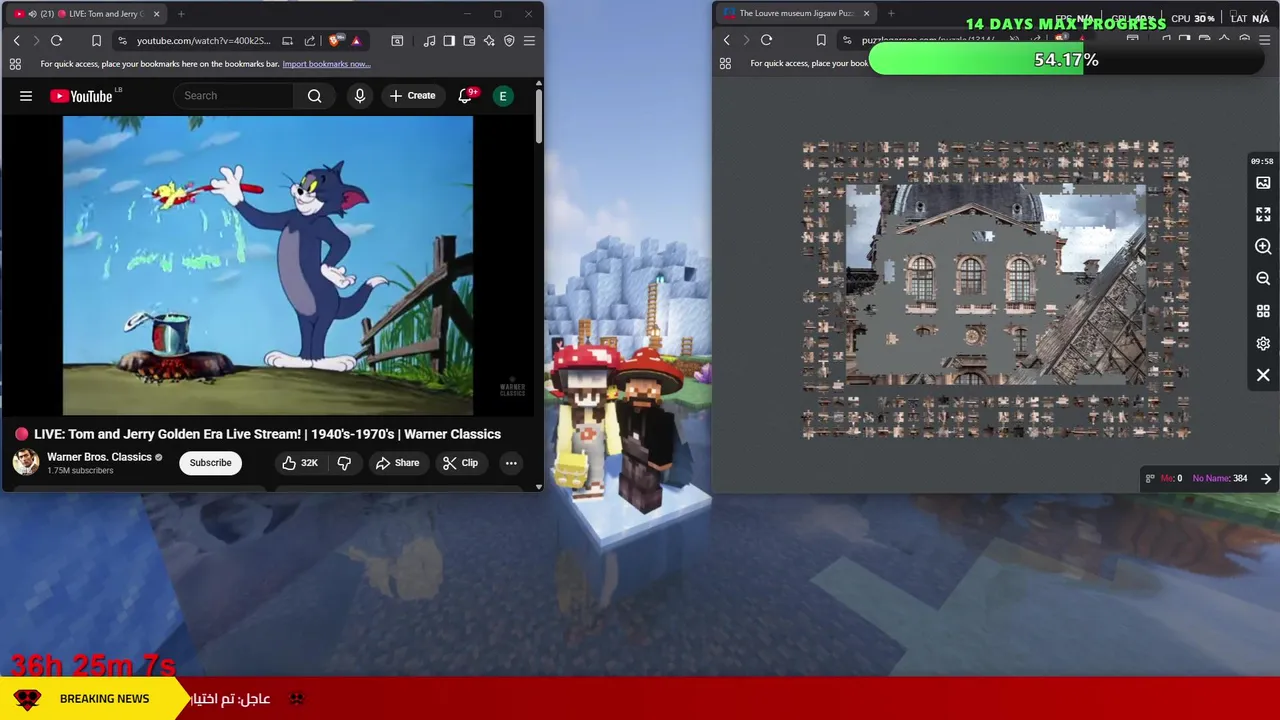This screenshot has width=1280, height=720.
Task: Open puzzle settings gear
Action: (1263, 343)
